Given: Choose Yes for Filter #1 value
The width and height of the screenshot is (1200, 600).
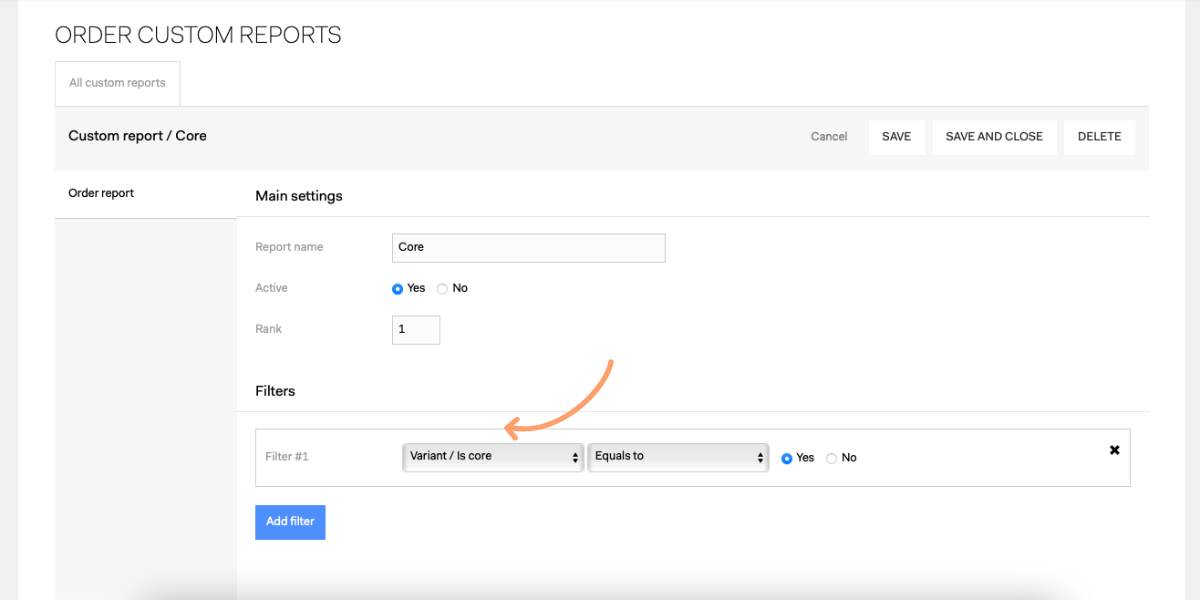Looking at the screenshot, I should coord(786,458).
